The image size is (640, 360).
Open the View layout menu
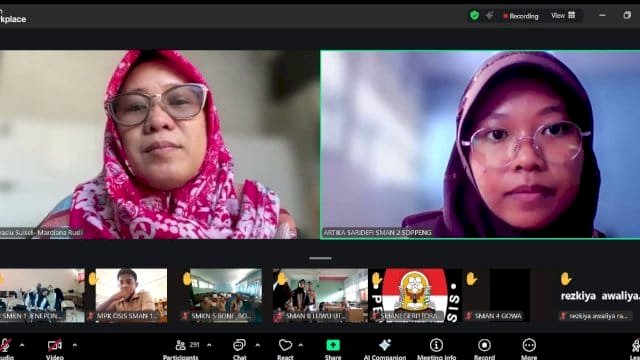pos(563,16)
